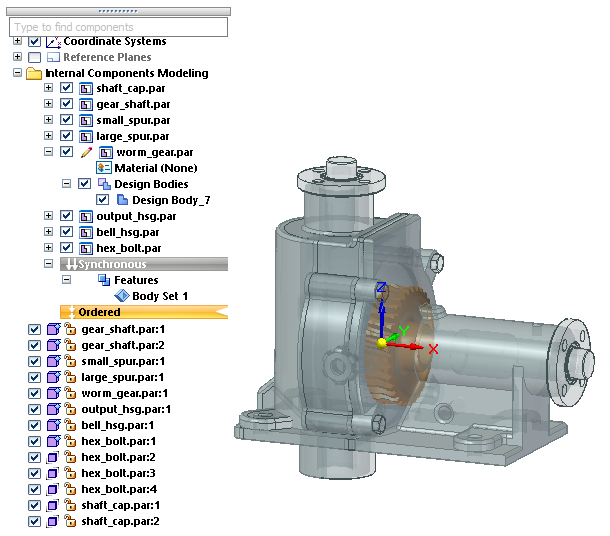Click the bell_hsg.par part icon
This screenshot has height=536, width=610.
(86, 233)
